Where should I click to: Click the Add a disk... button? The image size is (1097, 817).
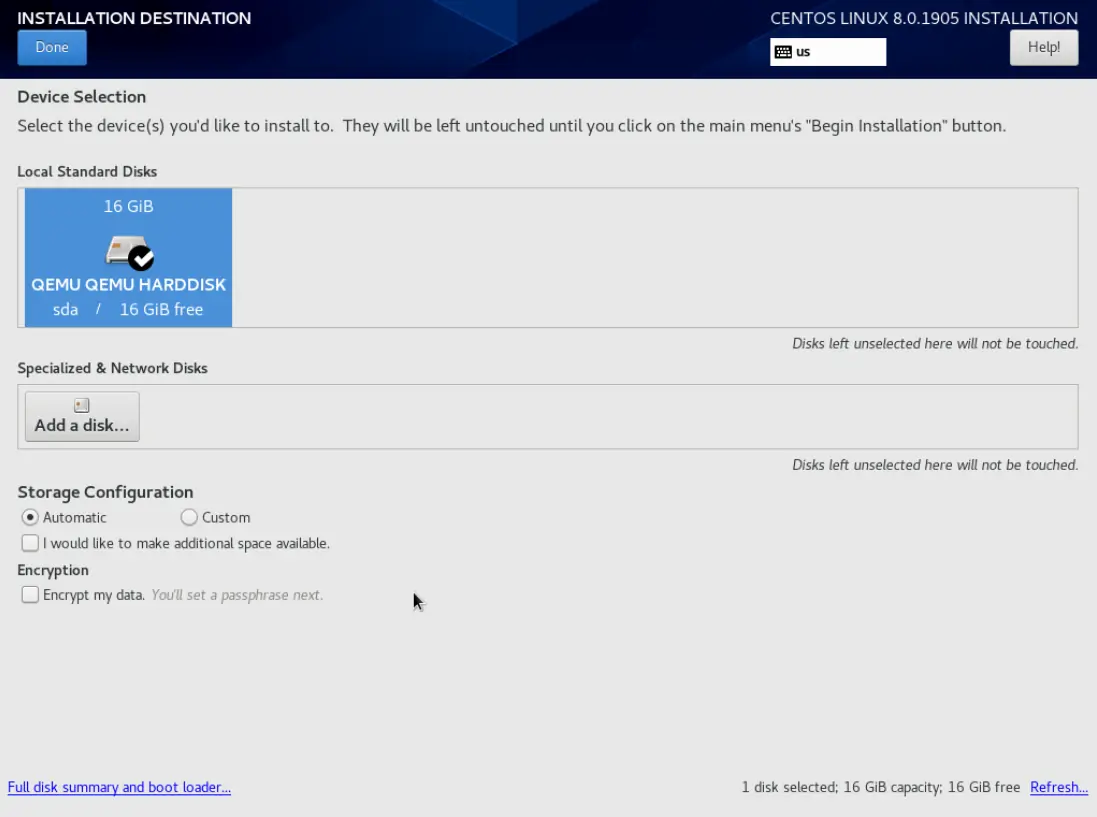[x=82, y=416]
